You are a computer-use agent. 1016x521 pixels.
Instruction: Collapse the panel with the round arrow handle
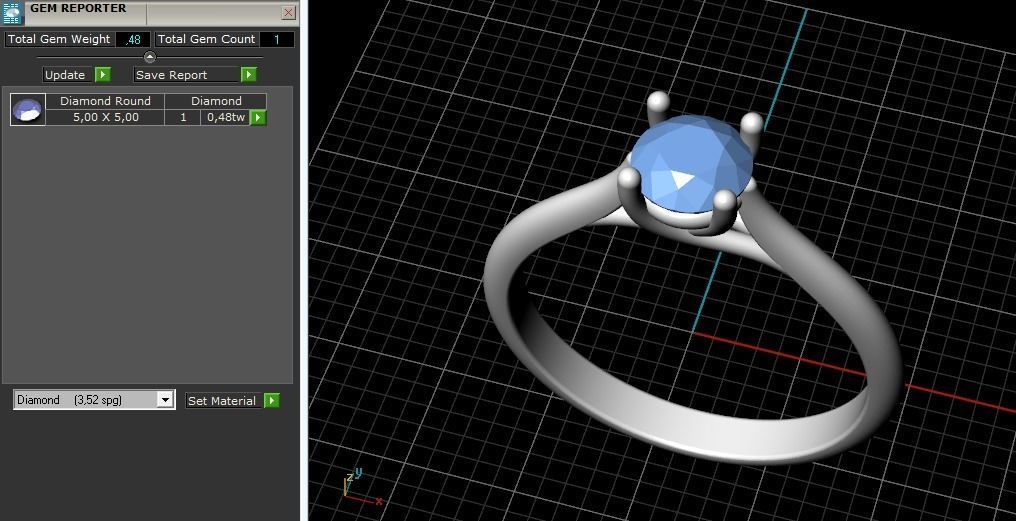(150, 57)
